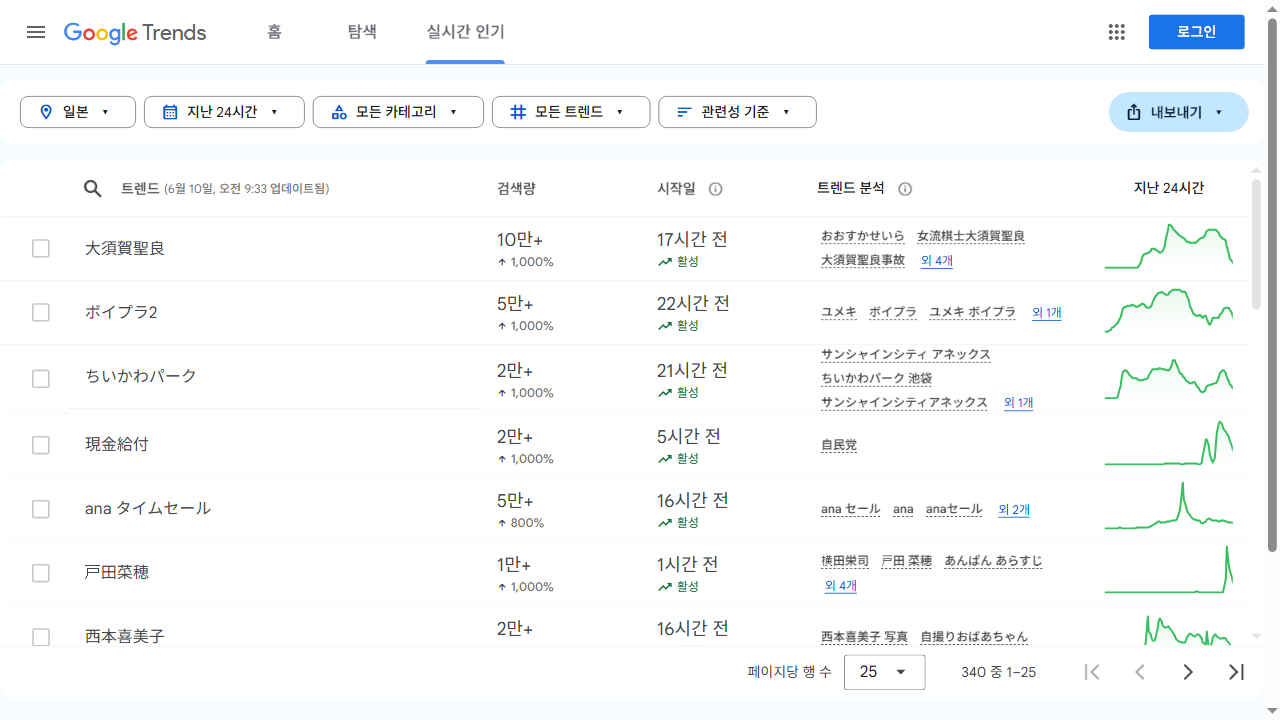Expand 외 2개 for ana タイムセール

pos(1014,510)
